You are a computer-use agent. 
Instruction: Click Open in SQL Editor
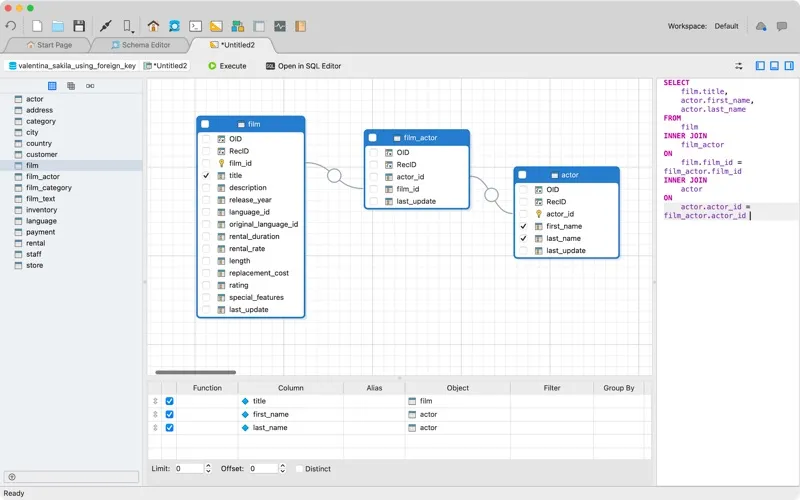point(304,66)
